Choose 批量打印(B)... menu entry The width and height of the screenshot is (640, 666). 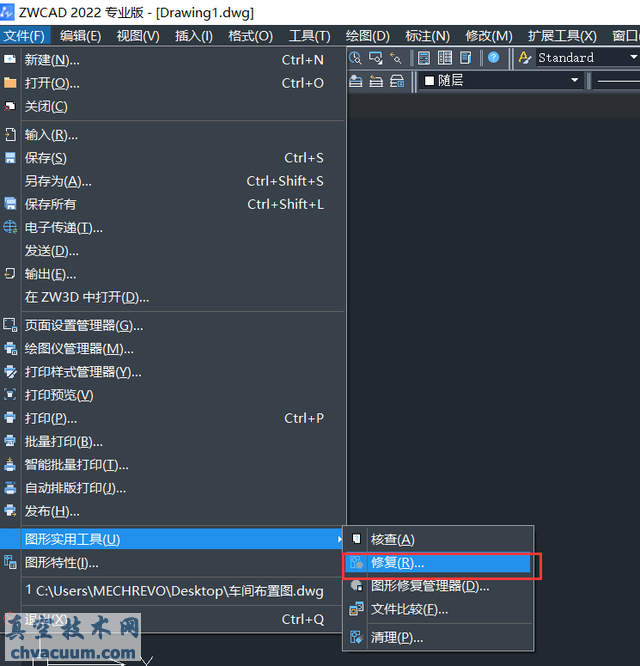[172, 442]
